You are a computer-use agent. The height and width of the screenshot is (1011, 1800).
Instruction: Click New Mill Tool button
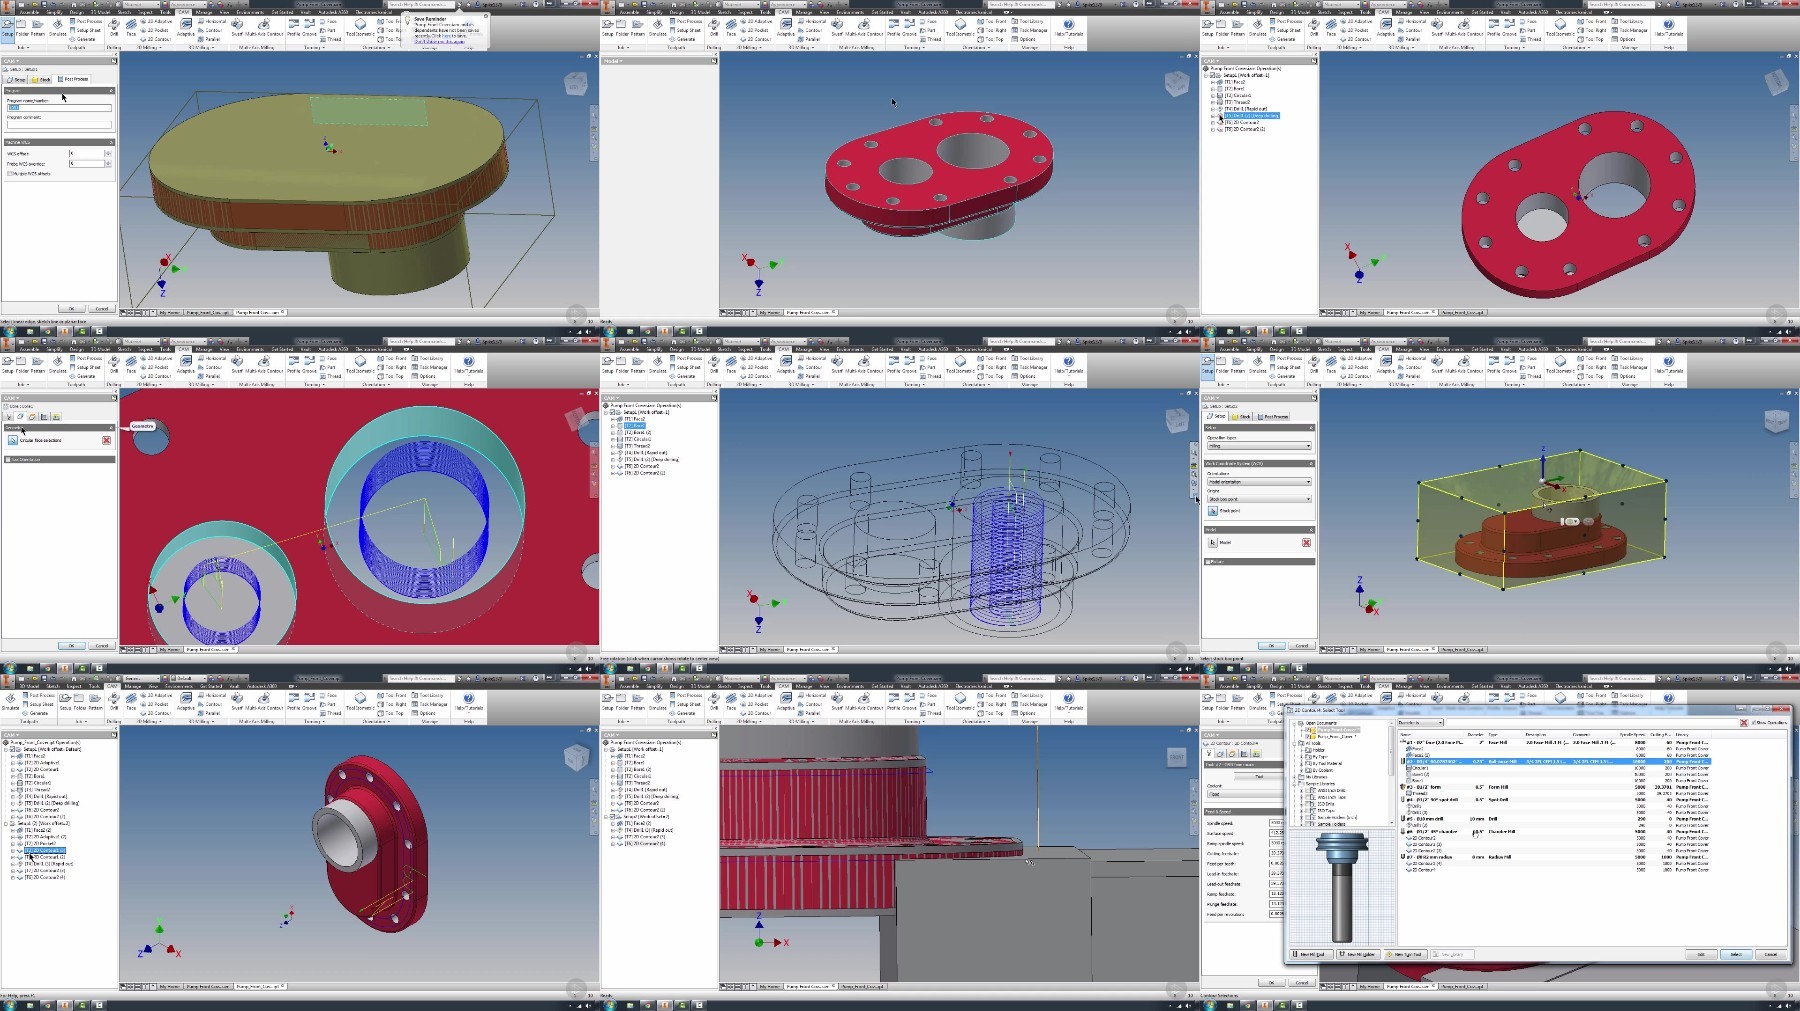click(x=1312, y=954)
